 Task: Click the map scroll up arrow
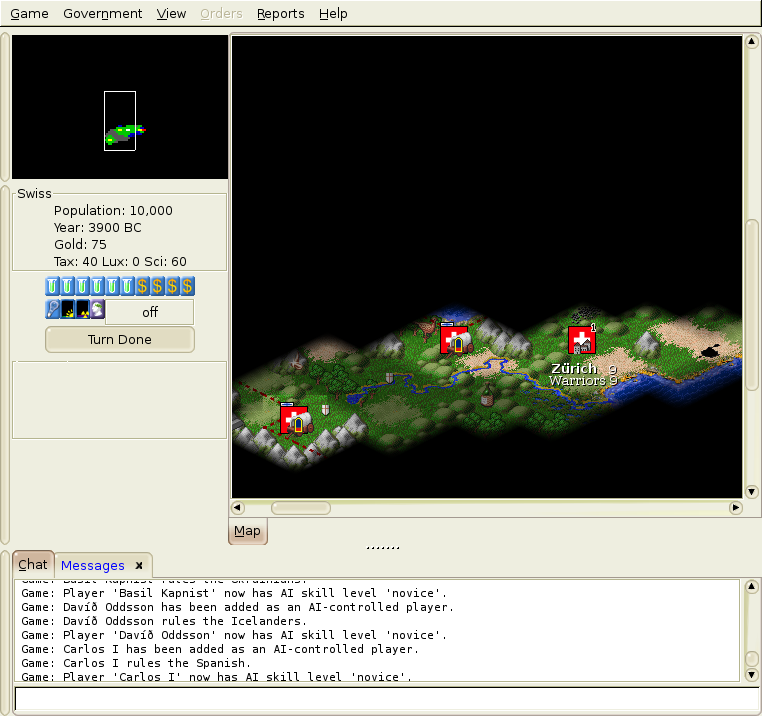click(x=751, y=42)
